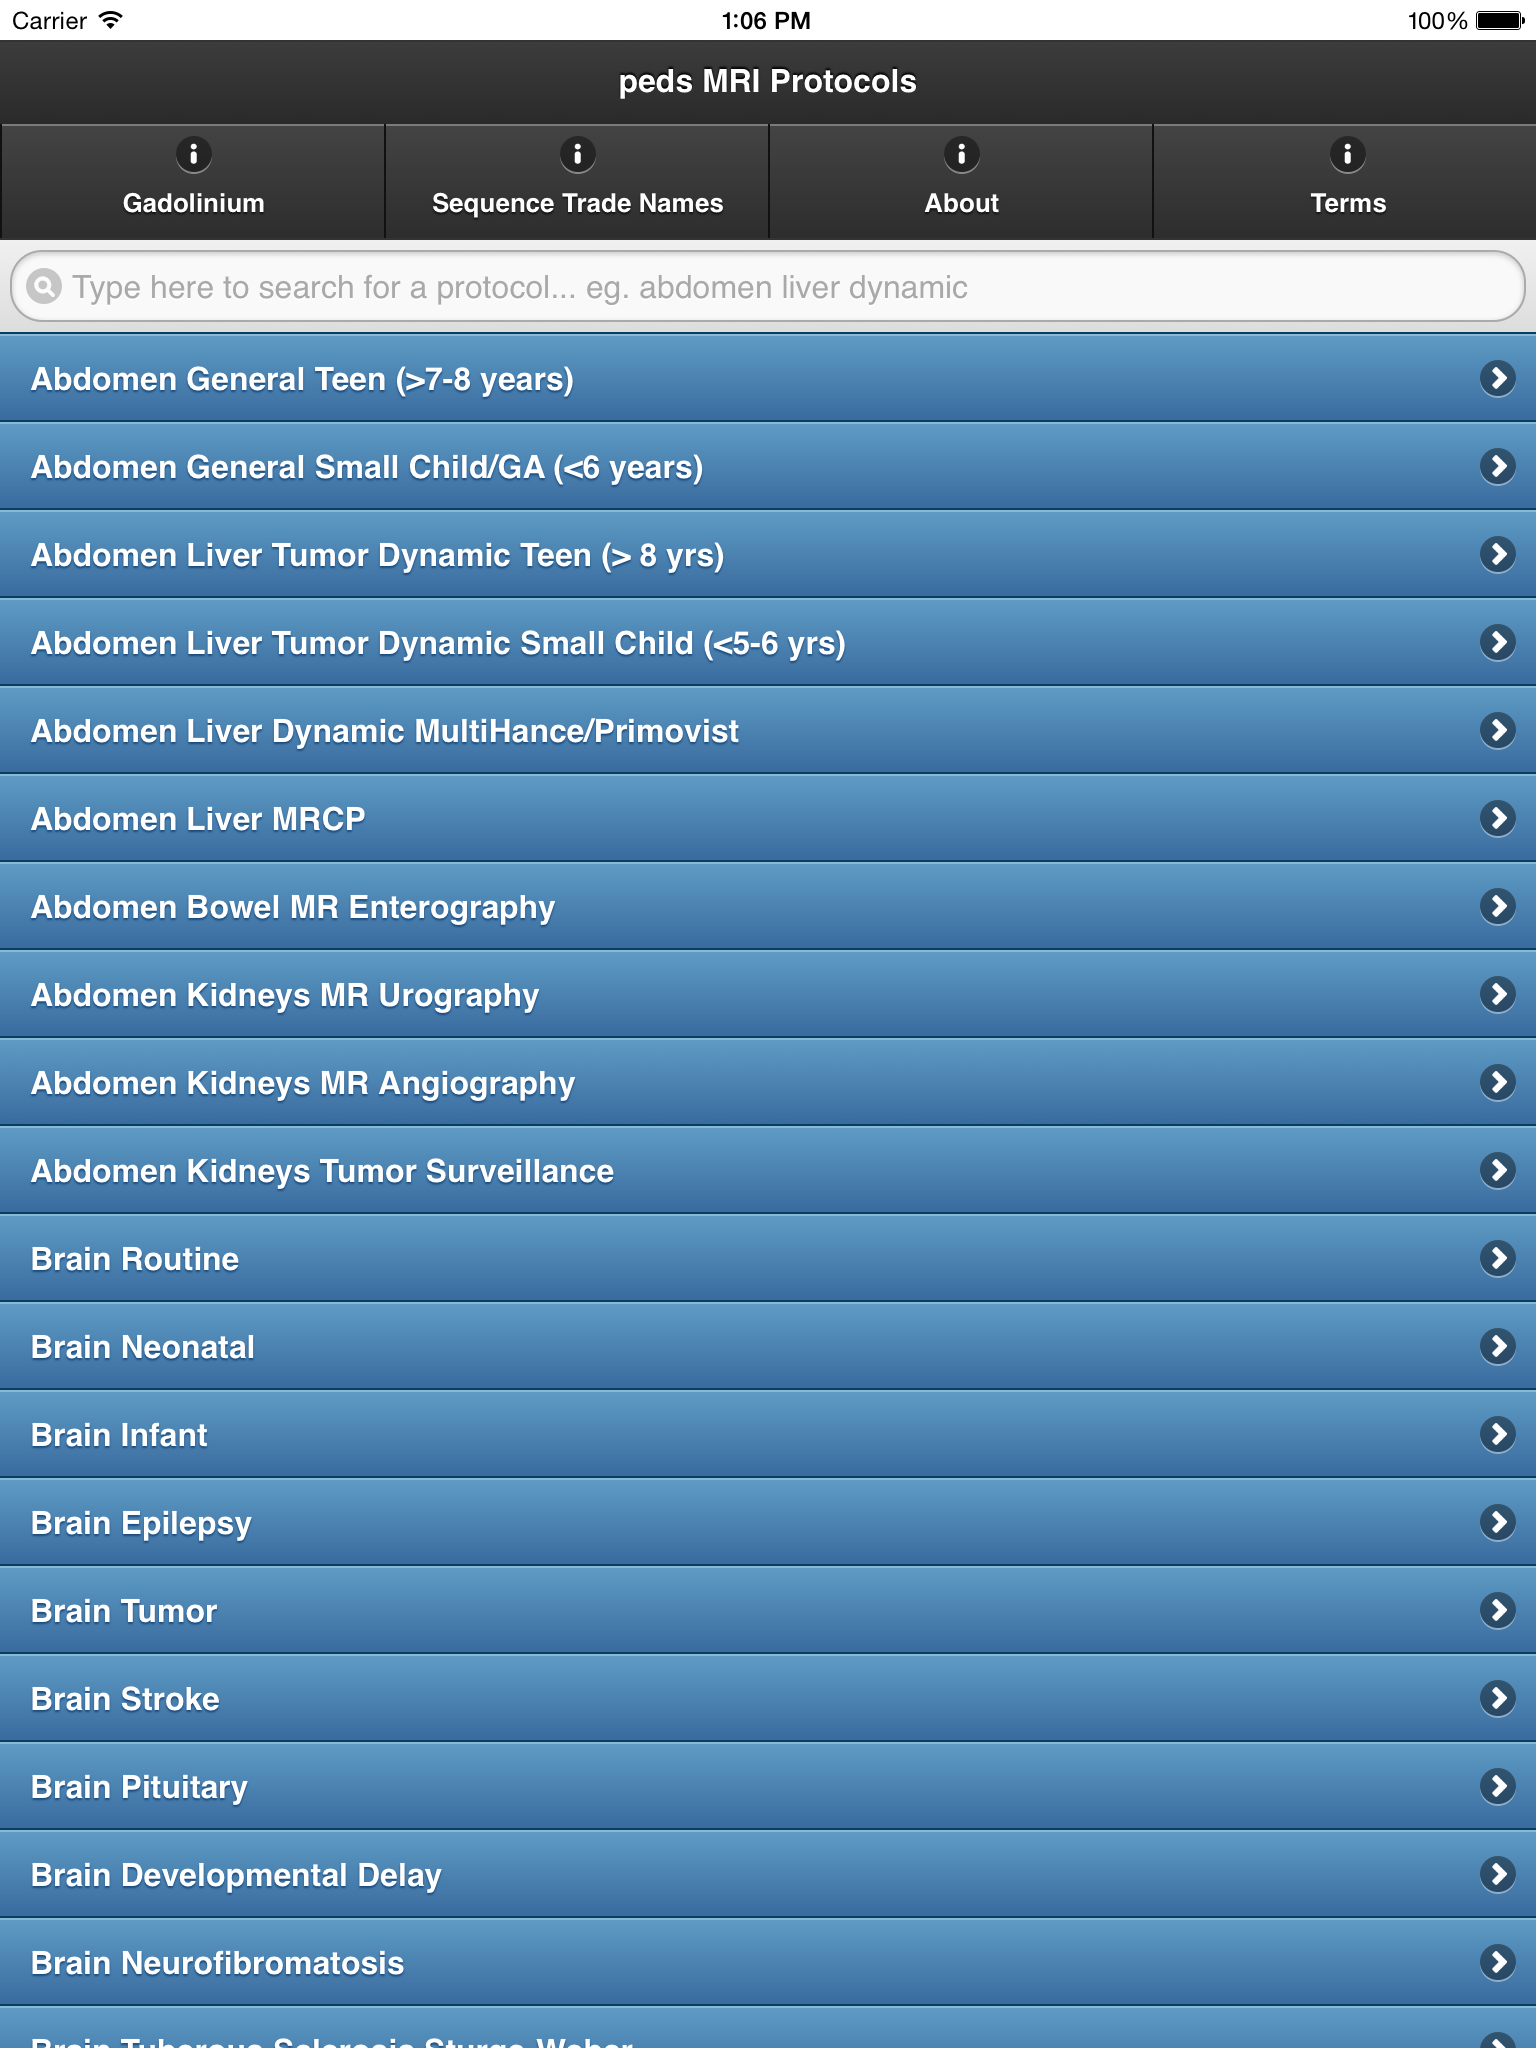Viewport: 1536px width, 2048px height.
Task: Click the info icon above Gadolinium
Action: point(194,154)
